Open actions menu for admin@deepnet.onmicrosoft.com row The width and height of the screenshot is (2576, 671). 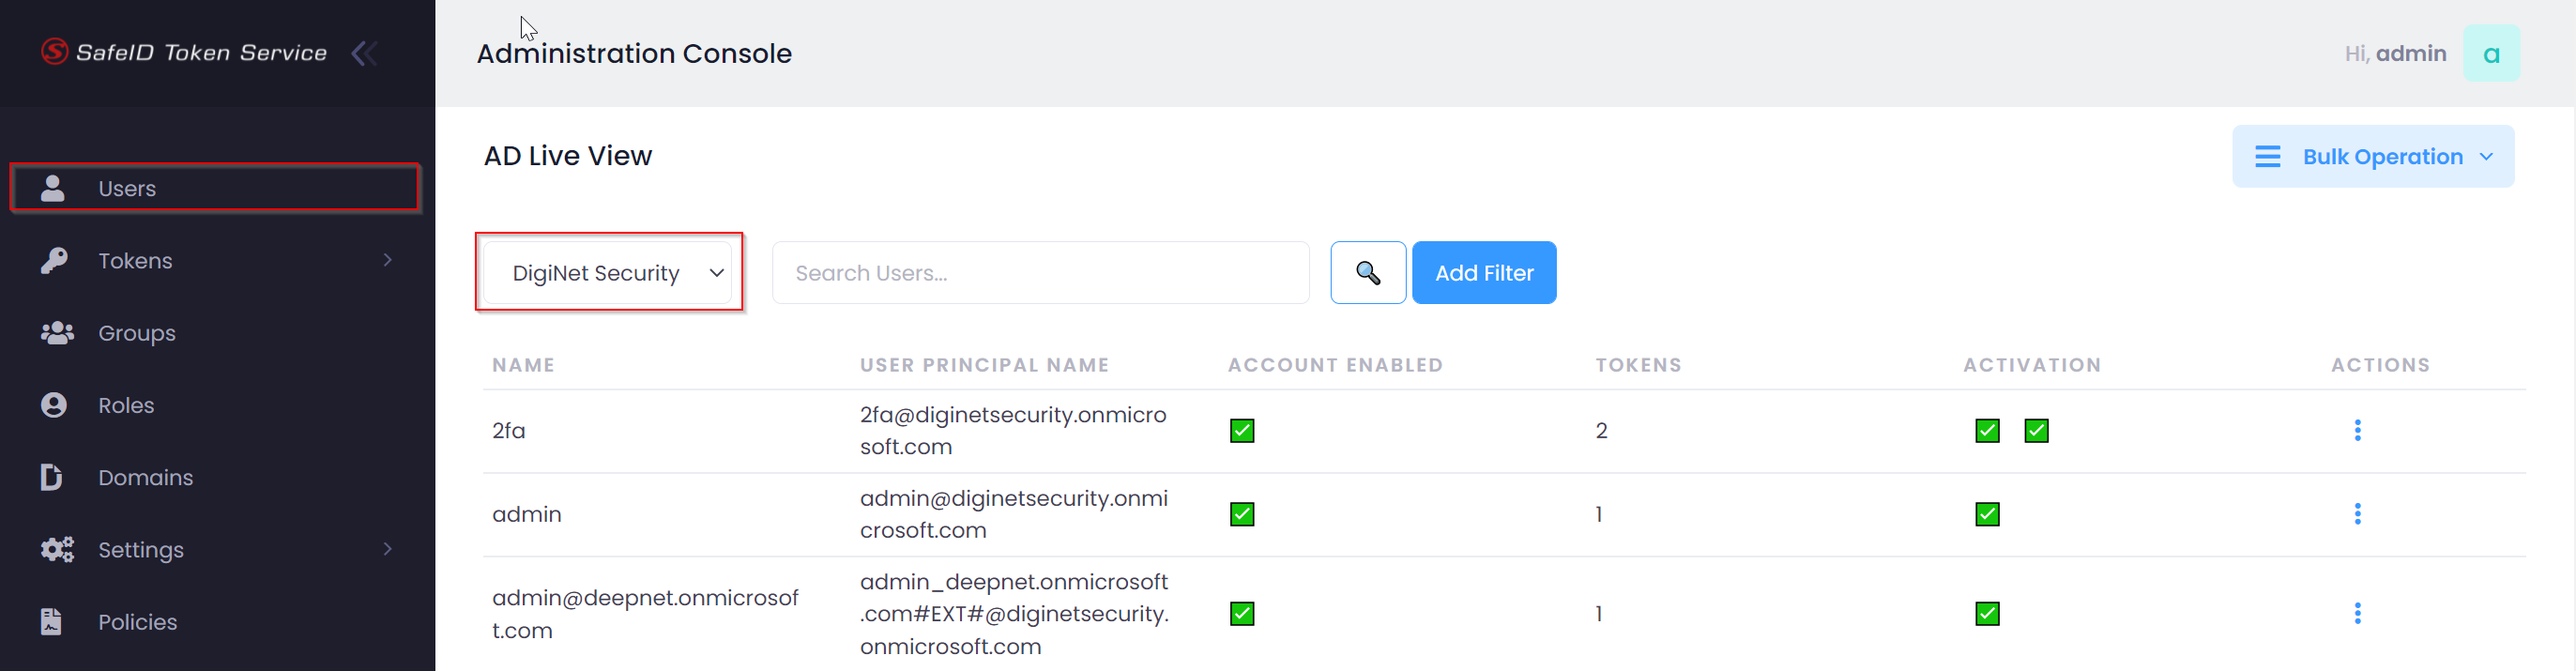pos(2356,613)
